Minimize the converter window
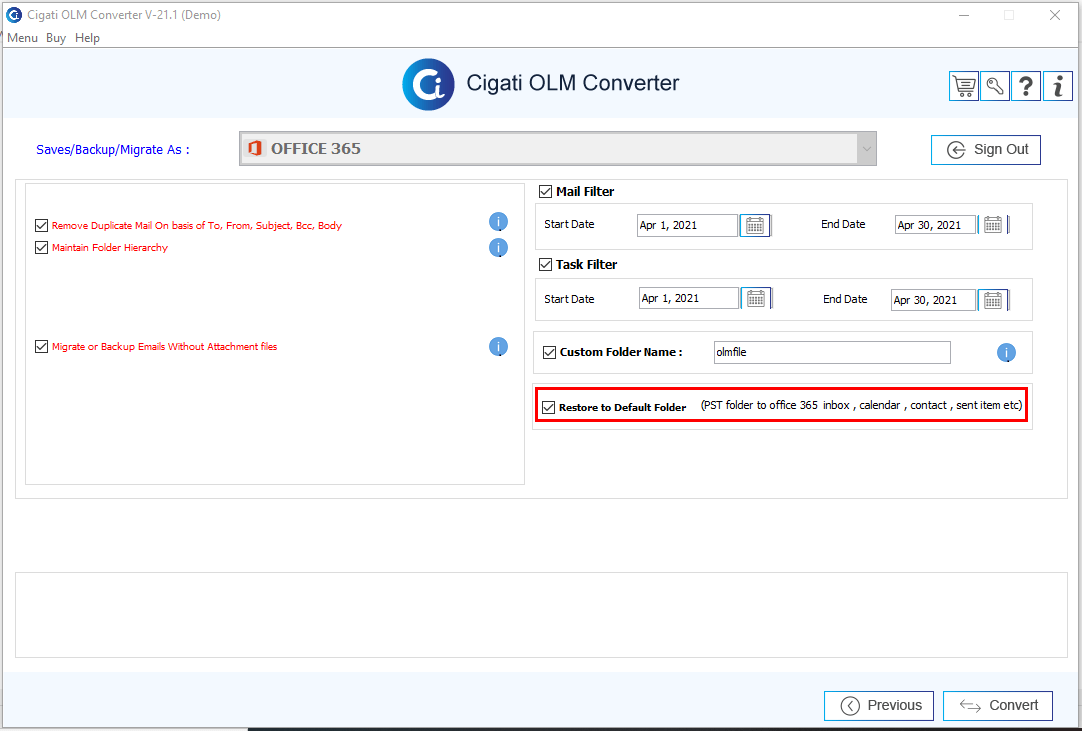This screenshot has width=1082, height=731. (963, 14)
